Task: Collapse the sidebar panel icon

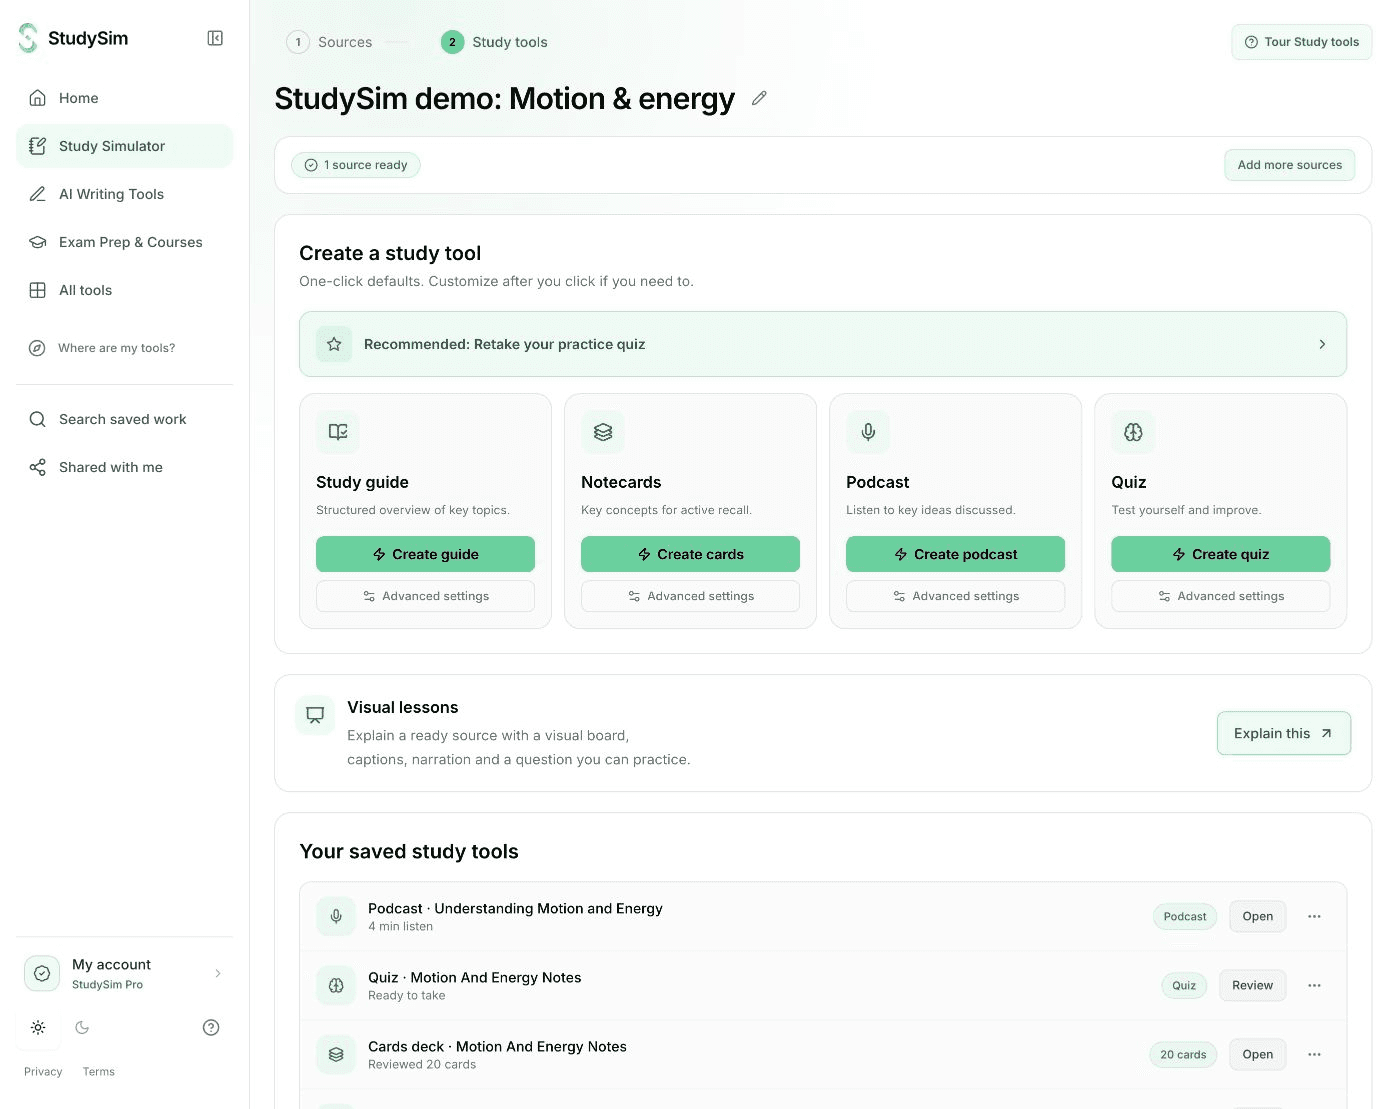Action: tap(215, 38)
